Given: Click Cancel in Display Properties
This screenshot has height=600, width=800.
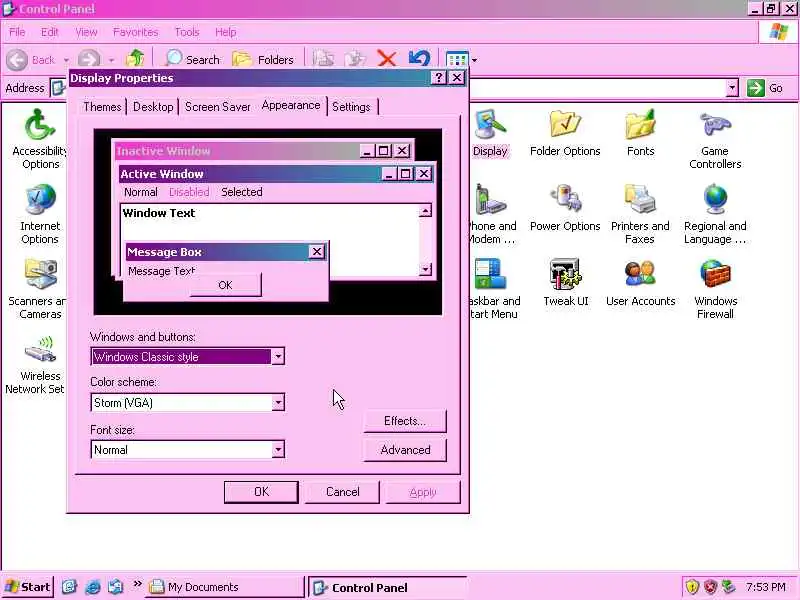Looking at the screenshot, I should click(342, 492).
